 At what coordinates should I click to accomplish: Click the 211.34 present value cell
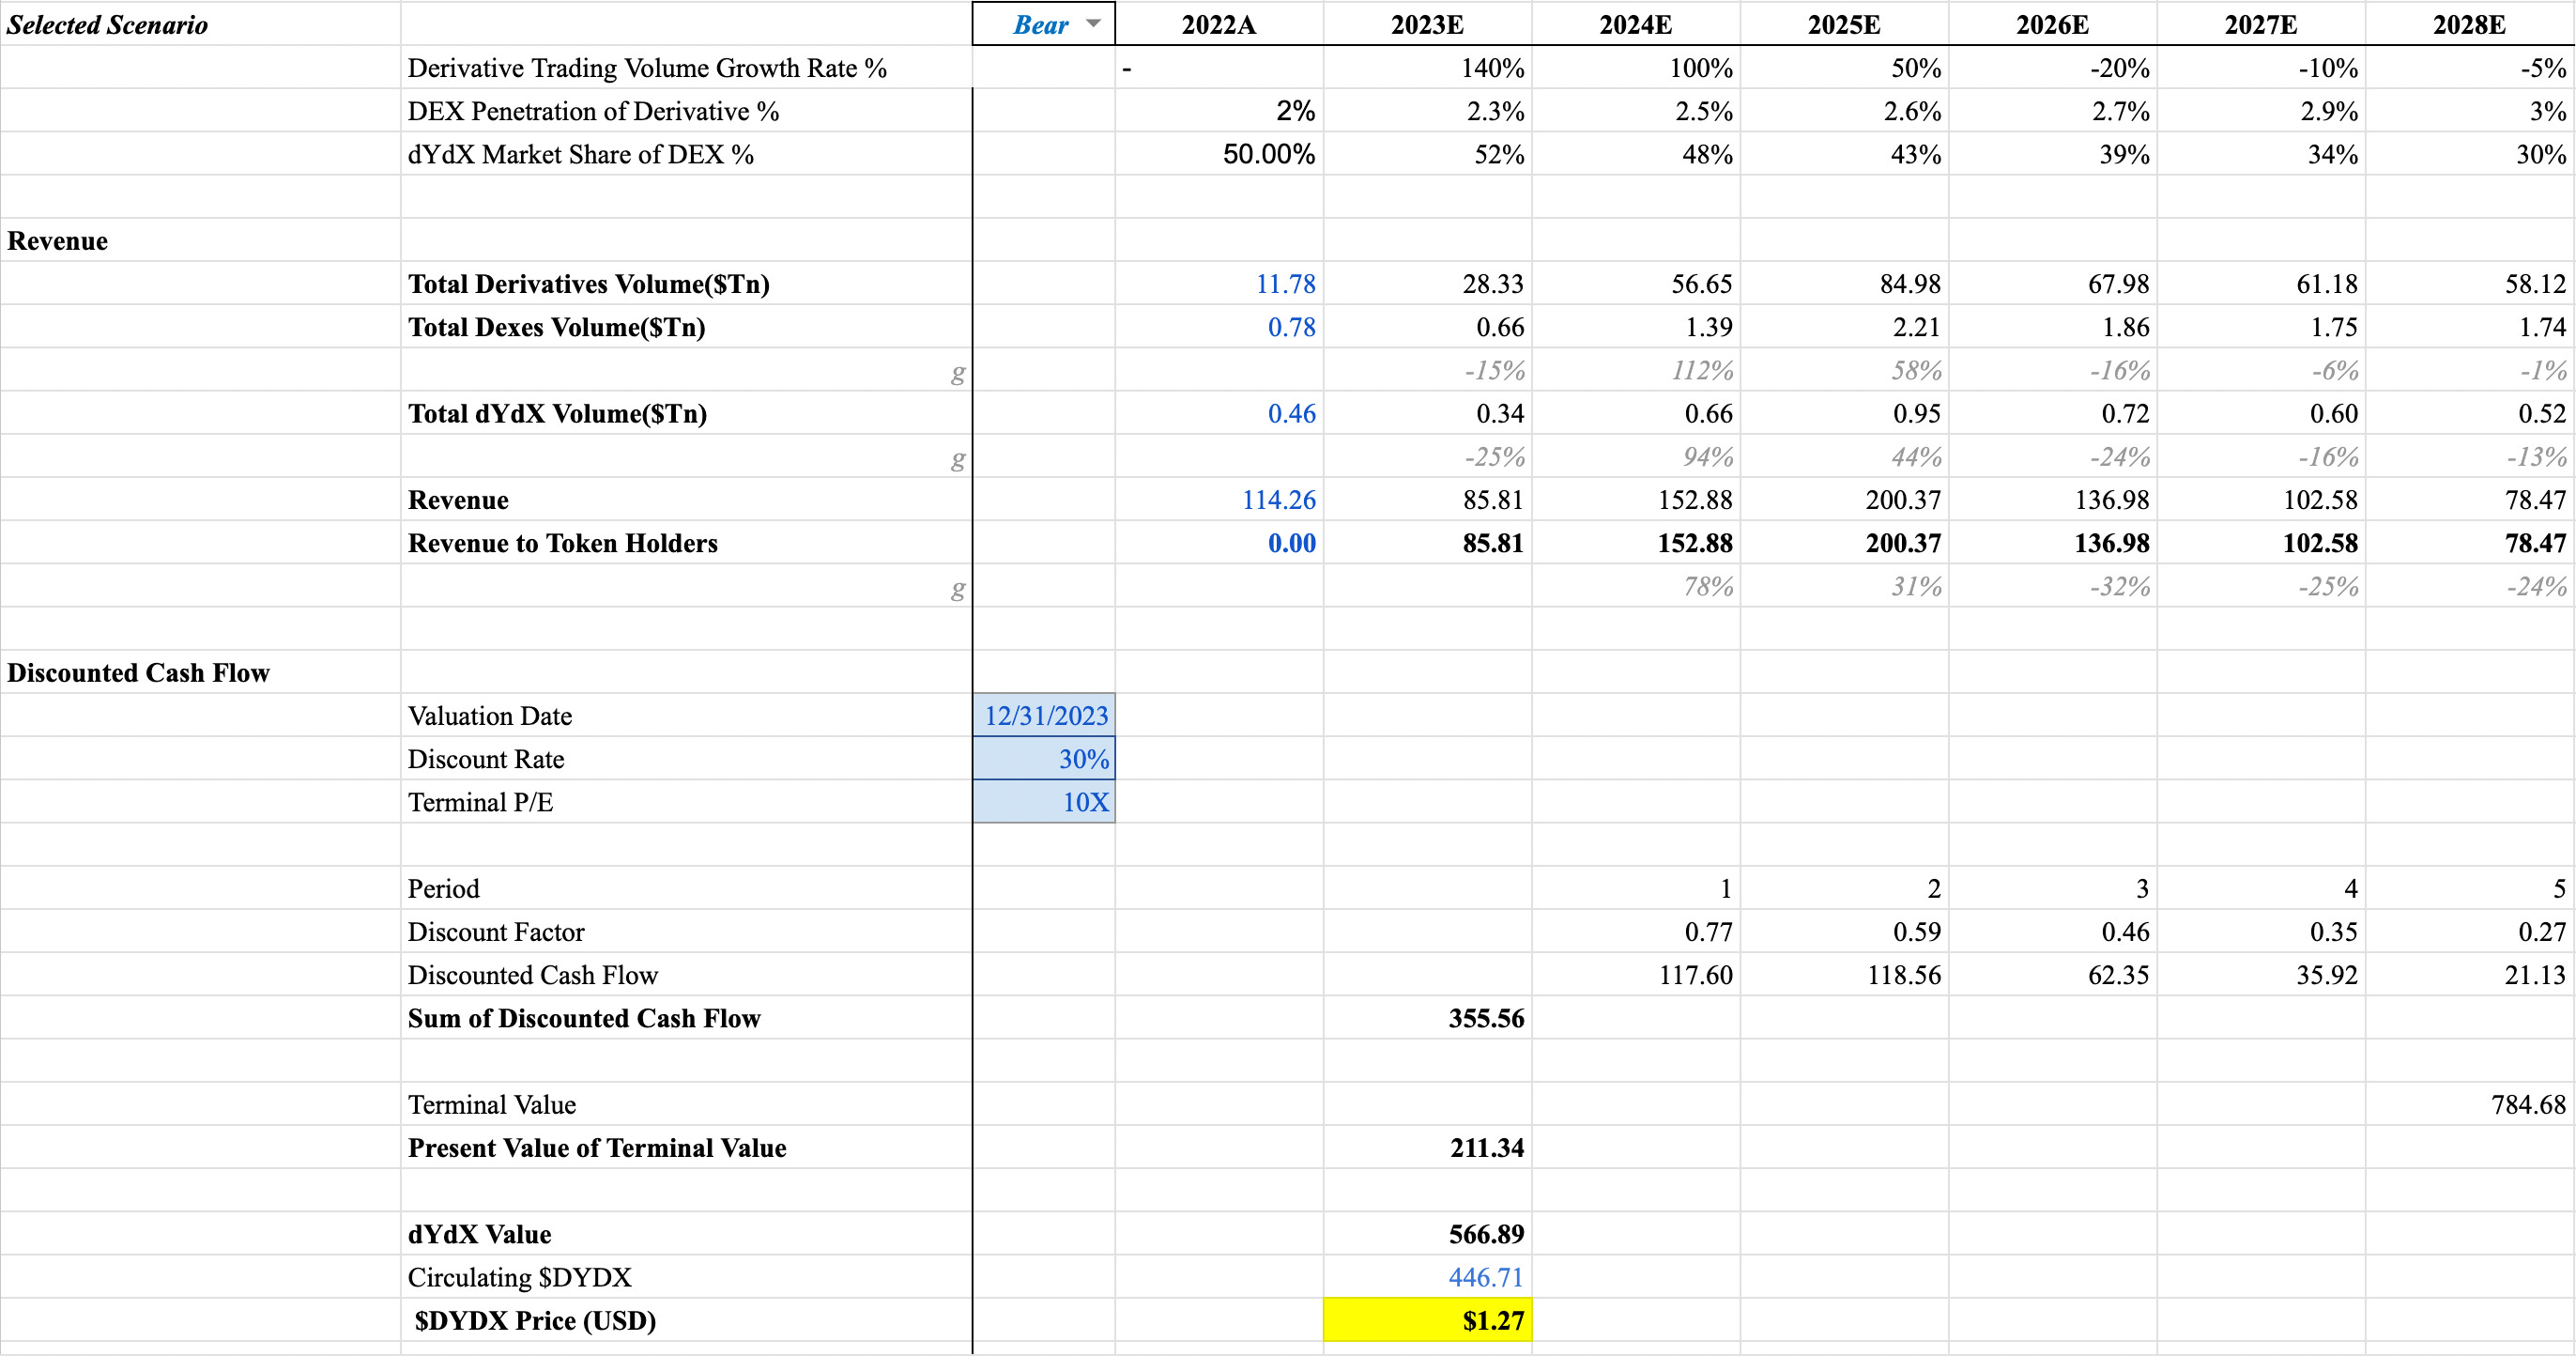pos(1427,1148)
